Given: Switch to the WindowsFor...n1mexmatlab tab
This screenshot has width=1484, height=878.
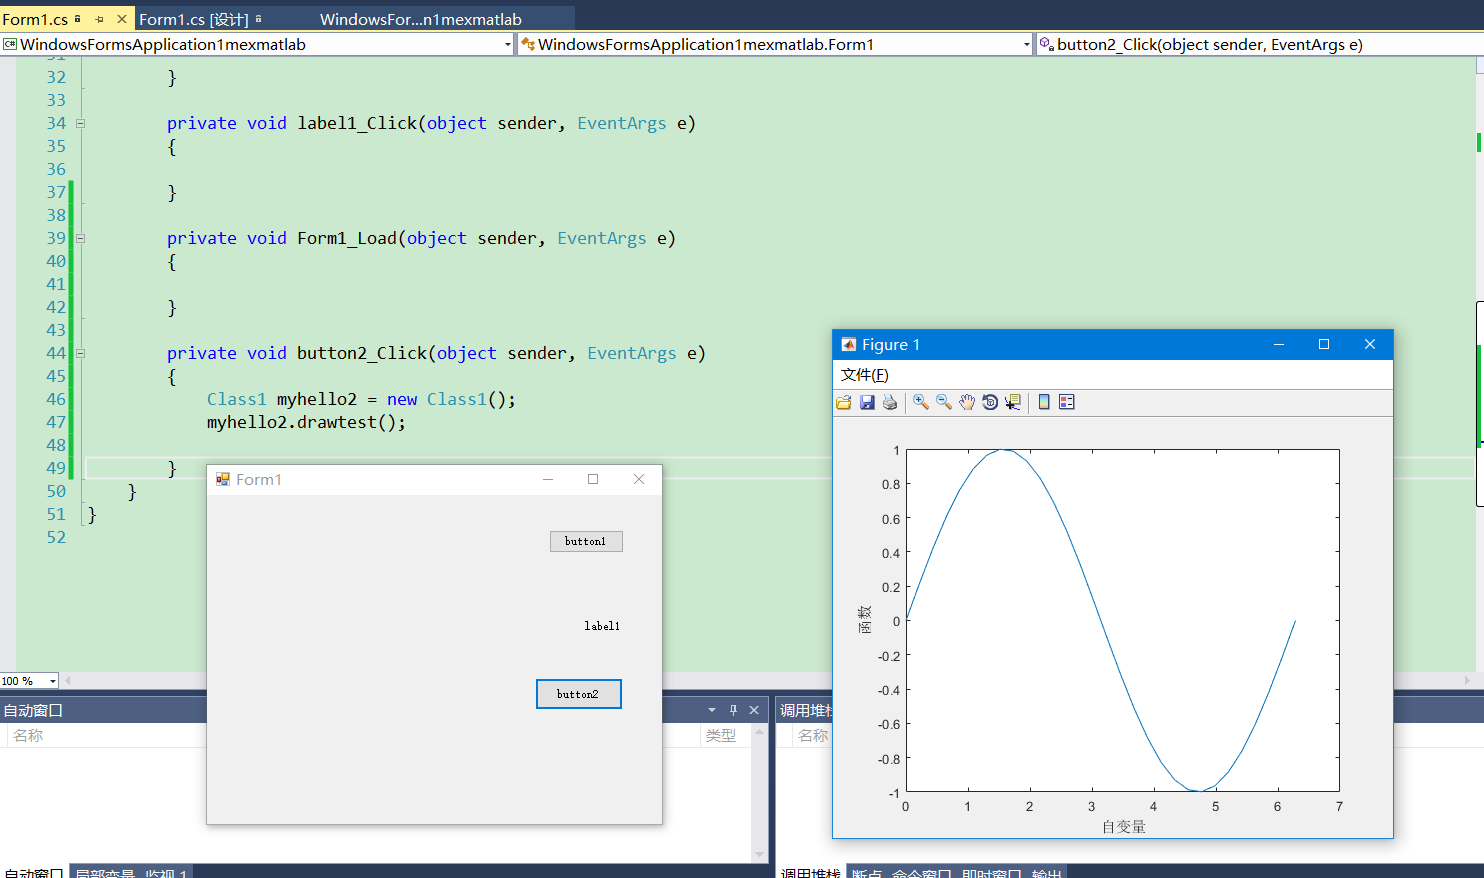Looking at the screenshot, I should pyautogui.click(x=421, y=19).
